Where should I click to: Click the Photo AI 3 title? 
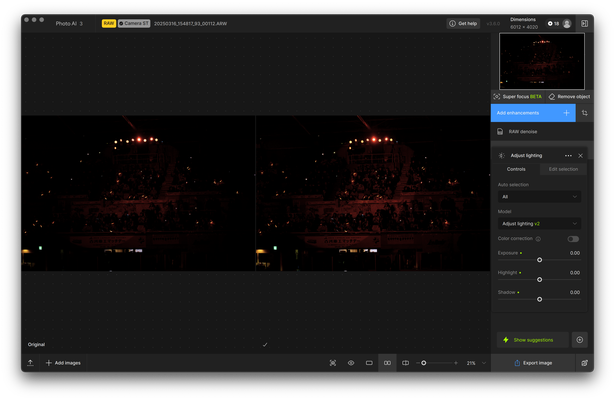(x=69, y=24)
